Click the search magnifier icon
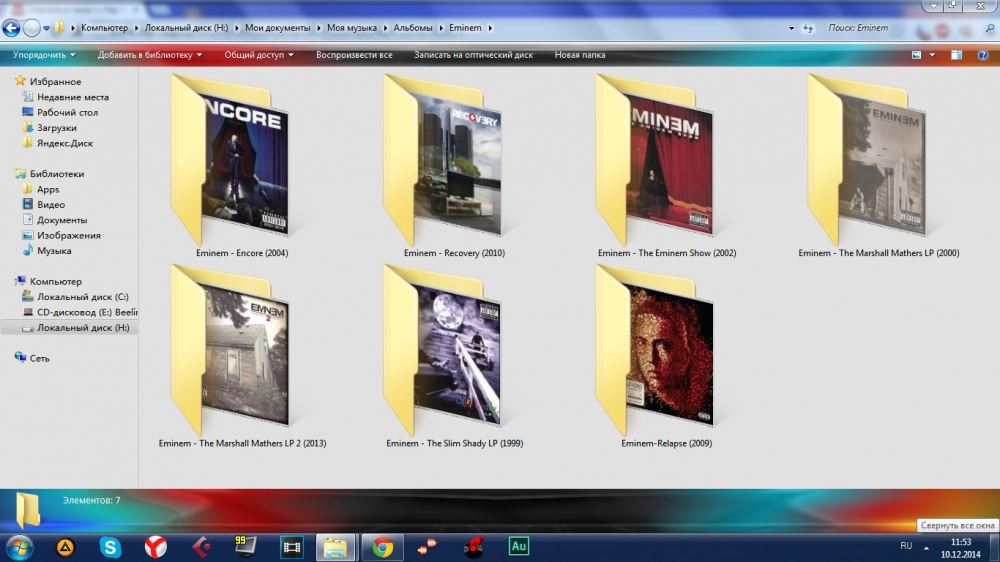The image size is (1000, 562). point(990,28)
